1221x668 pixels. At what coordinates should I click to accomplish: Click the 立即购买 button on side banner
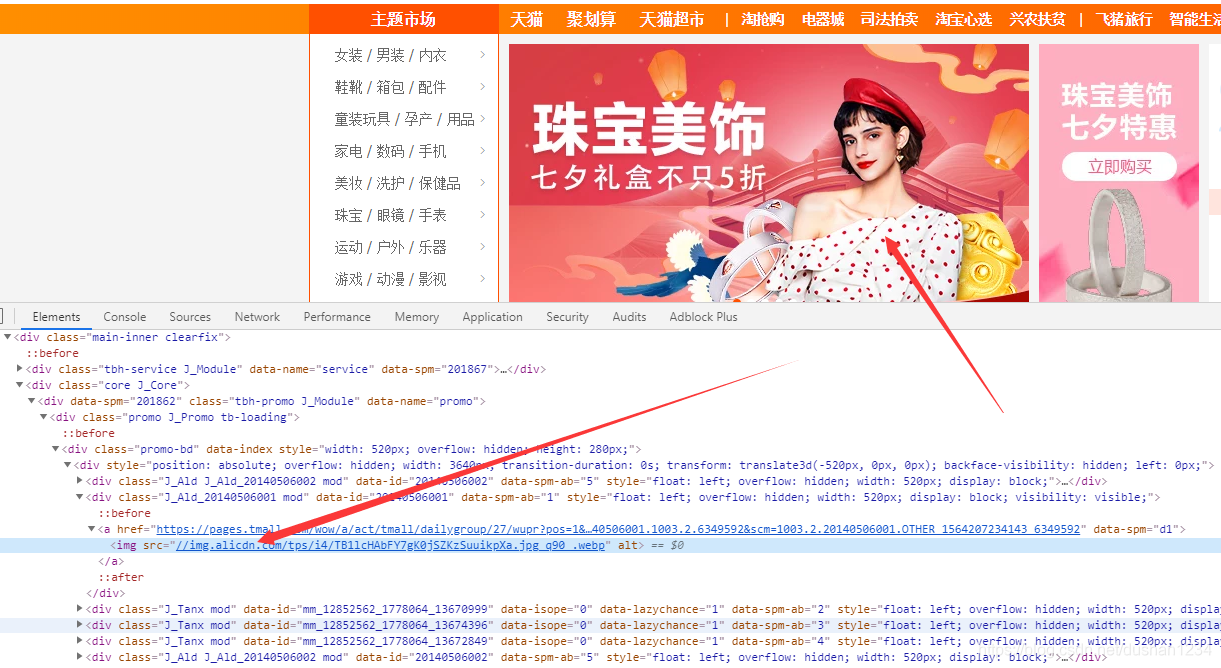coord(1119,167)
